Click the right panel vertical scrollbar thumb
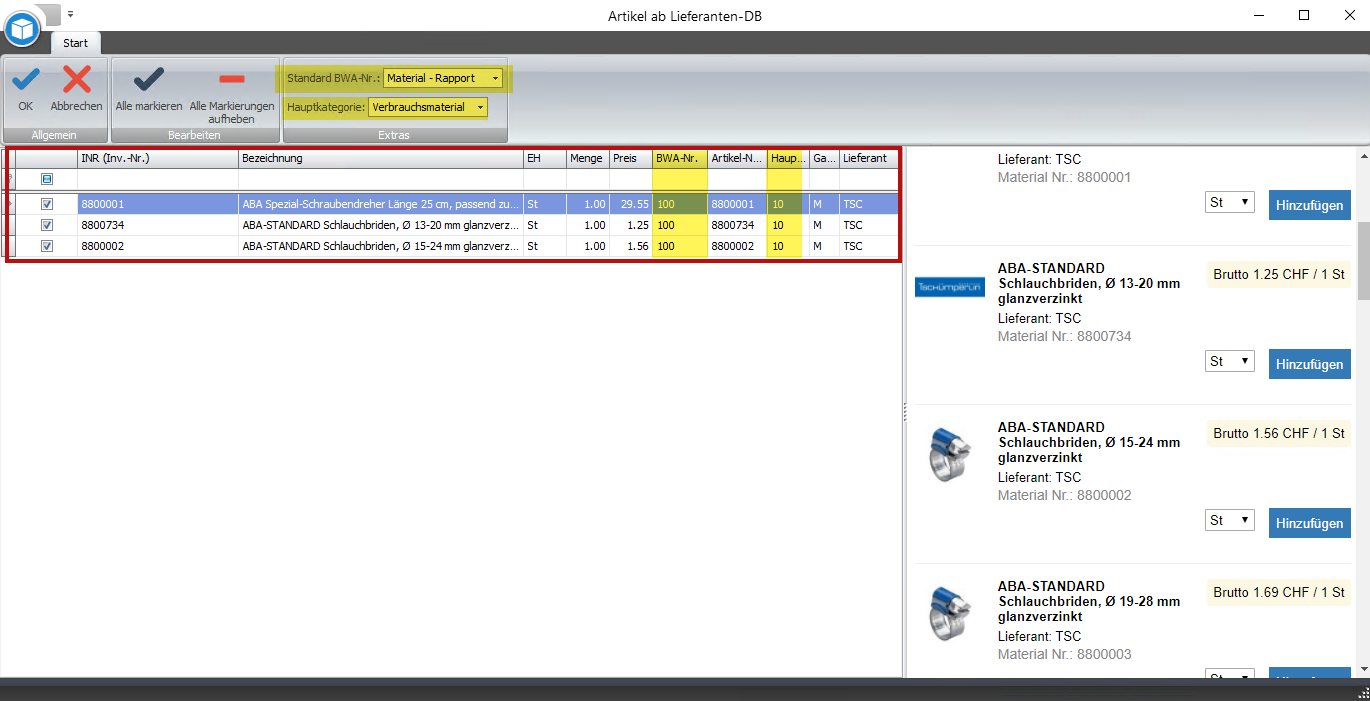Screen dimensions: 1370x701 click(x=1362, y=260)
